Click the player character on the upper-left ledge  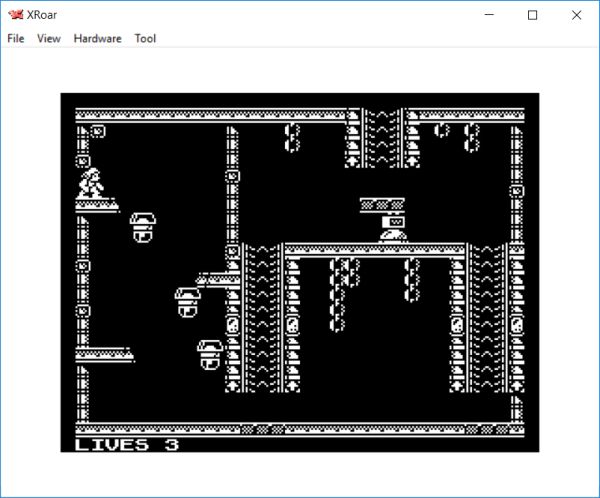[90, 183]
